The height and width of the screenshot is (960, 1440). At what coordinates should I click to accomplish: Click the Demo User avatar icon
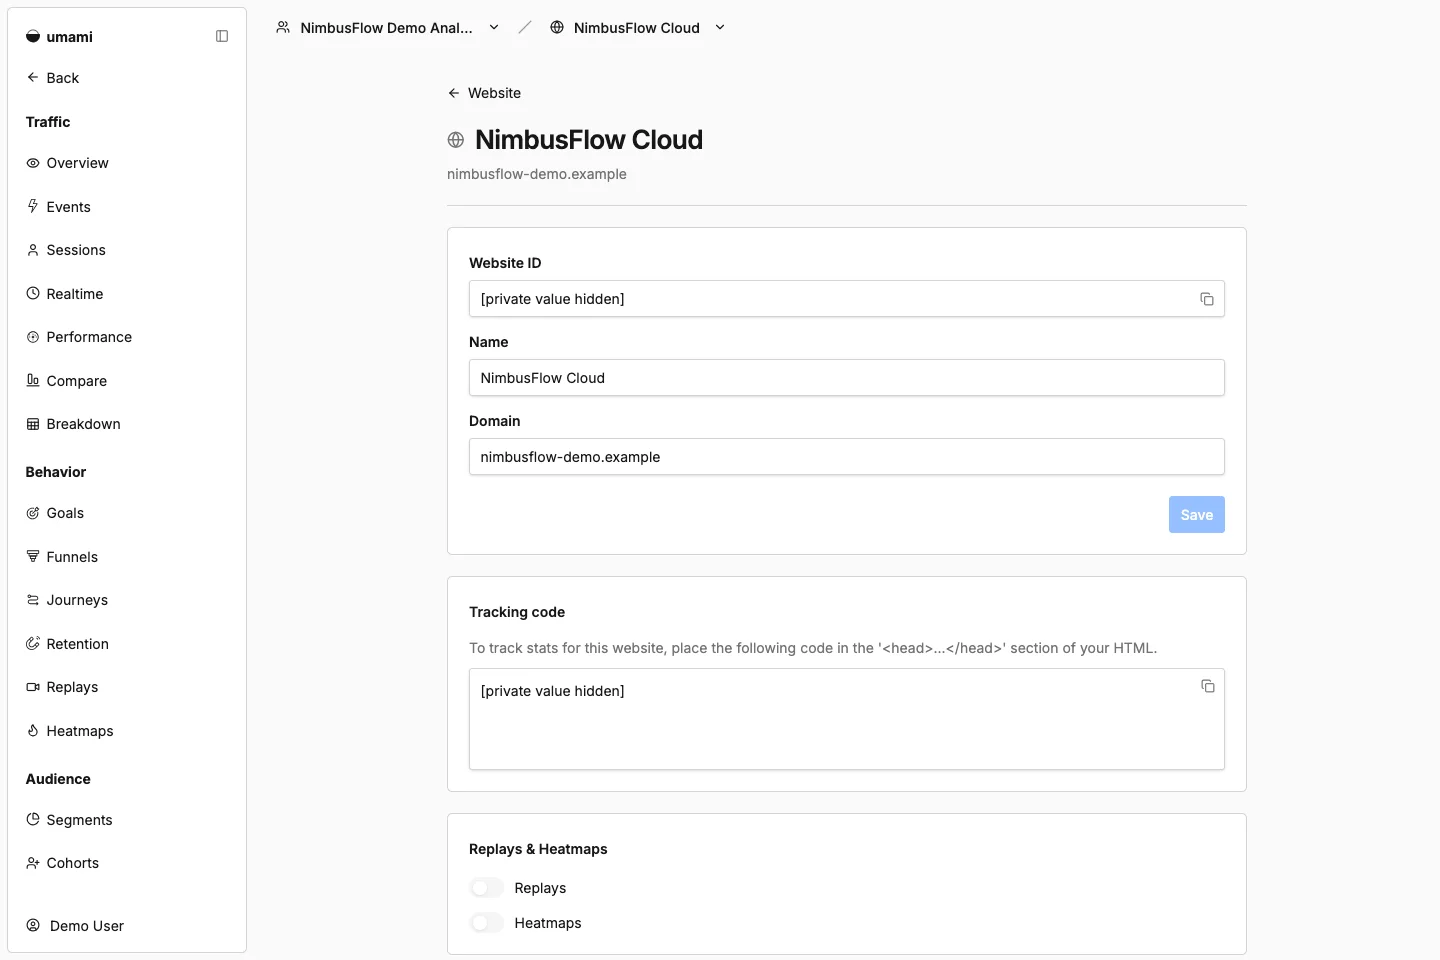coord(33,926)
